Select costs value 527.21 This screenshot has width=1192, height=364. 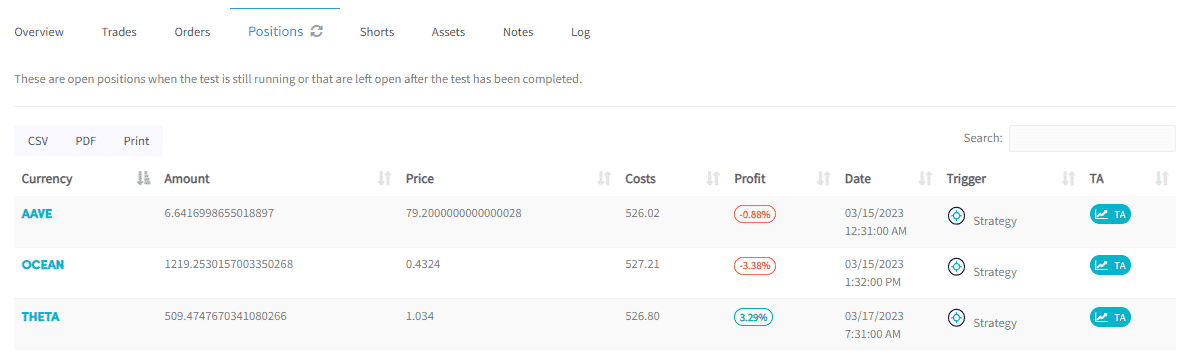pyautogui.click(x=642, y=264)
